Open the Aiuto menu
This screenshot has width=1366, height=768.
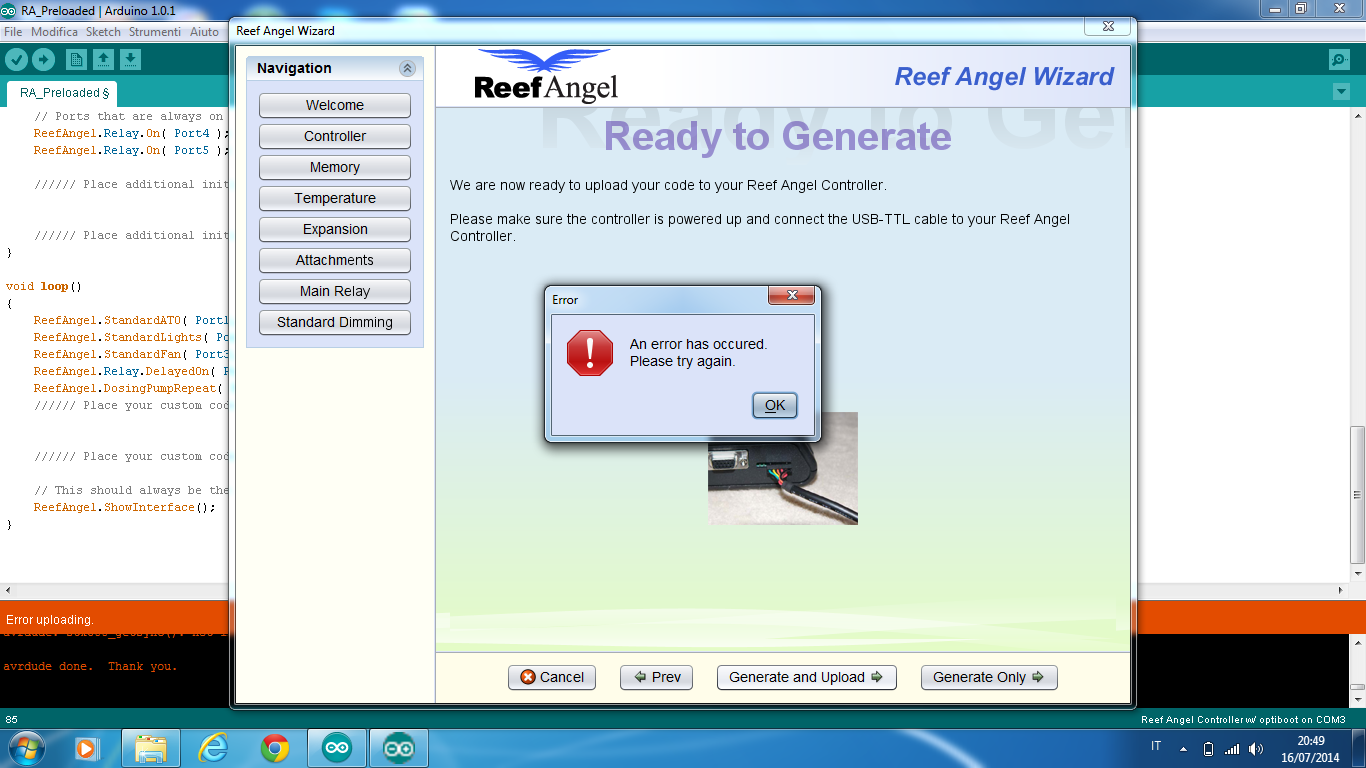(204, 32)
